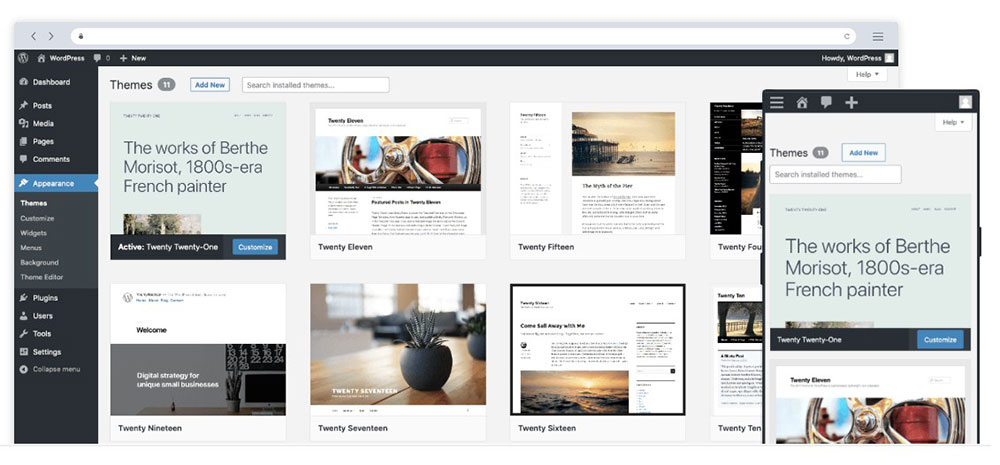Expand the desktop Help dropdown
Screen dimensions: 1000x465
tap(867, 75)
